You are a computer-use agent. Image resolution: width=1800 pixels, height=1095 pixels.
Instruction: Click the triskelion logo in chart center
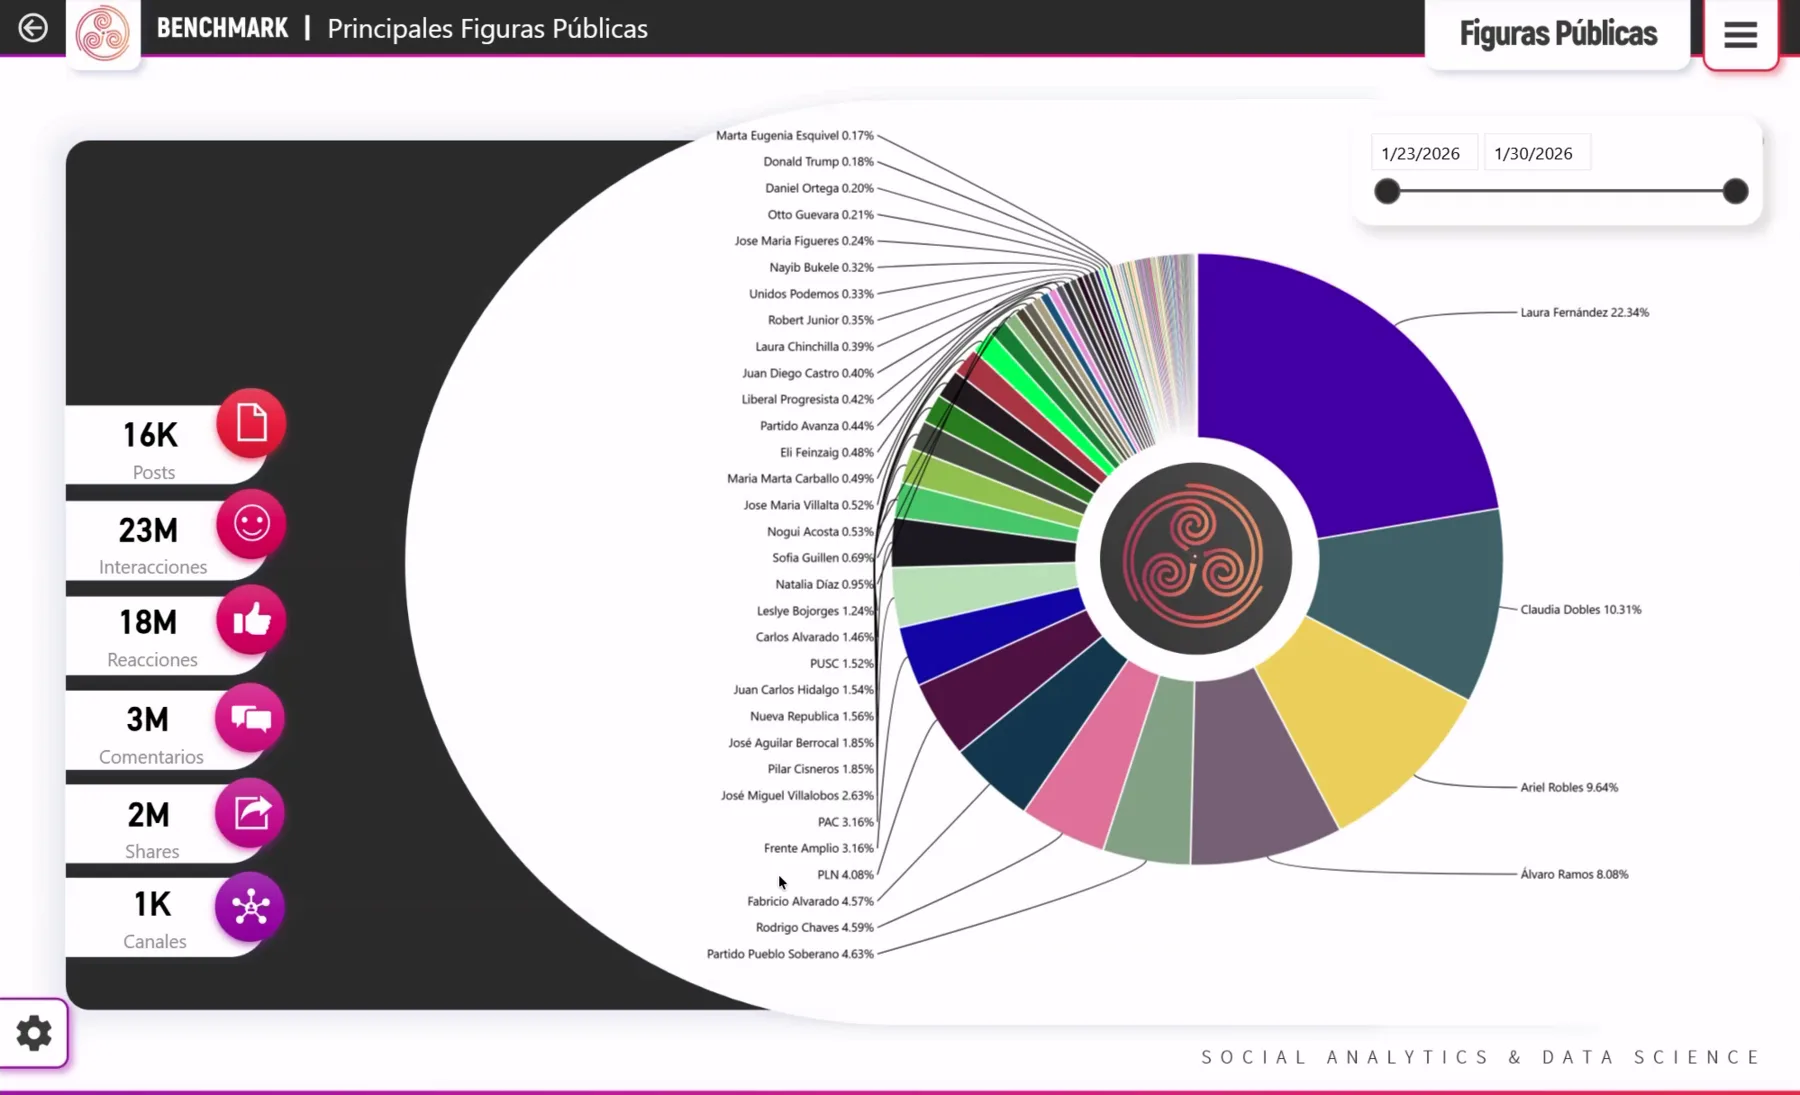1196,559
